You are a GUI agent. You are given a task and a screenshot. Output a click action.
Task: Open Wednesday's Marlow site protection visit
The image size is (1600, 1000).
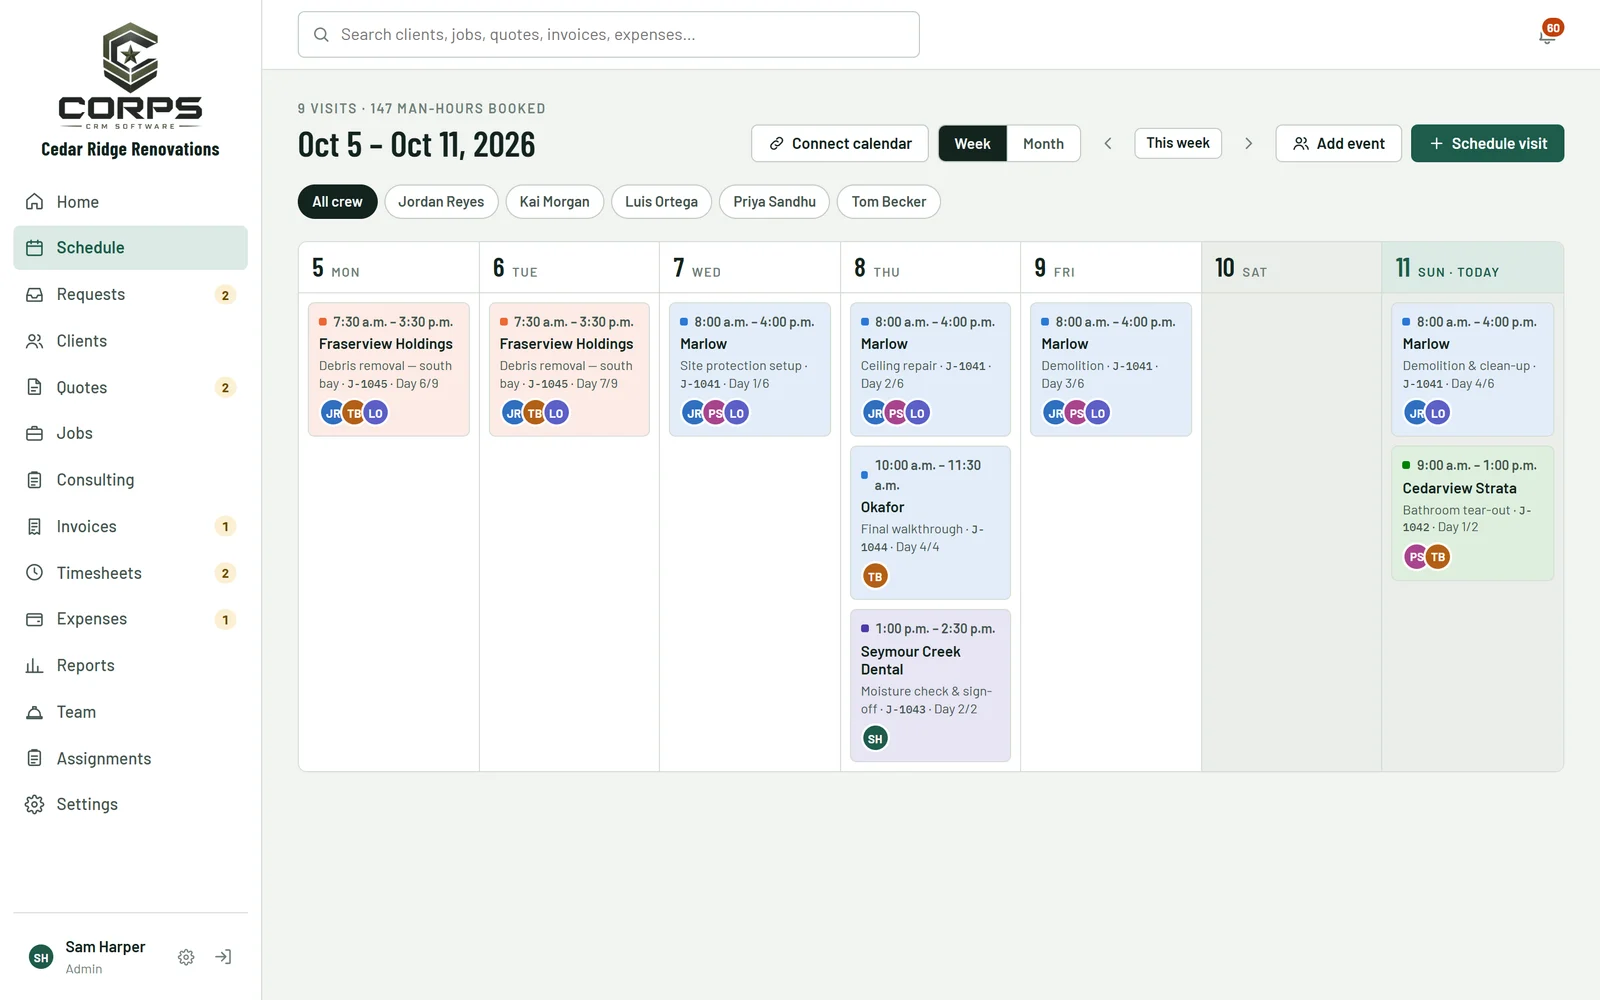point(750,369)
